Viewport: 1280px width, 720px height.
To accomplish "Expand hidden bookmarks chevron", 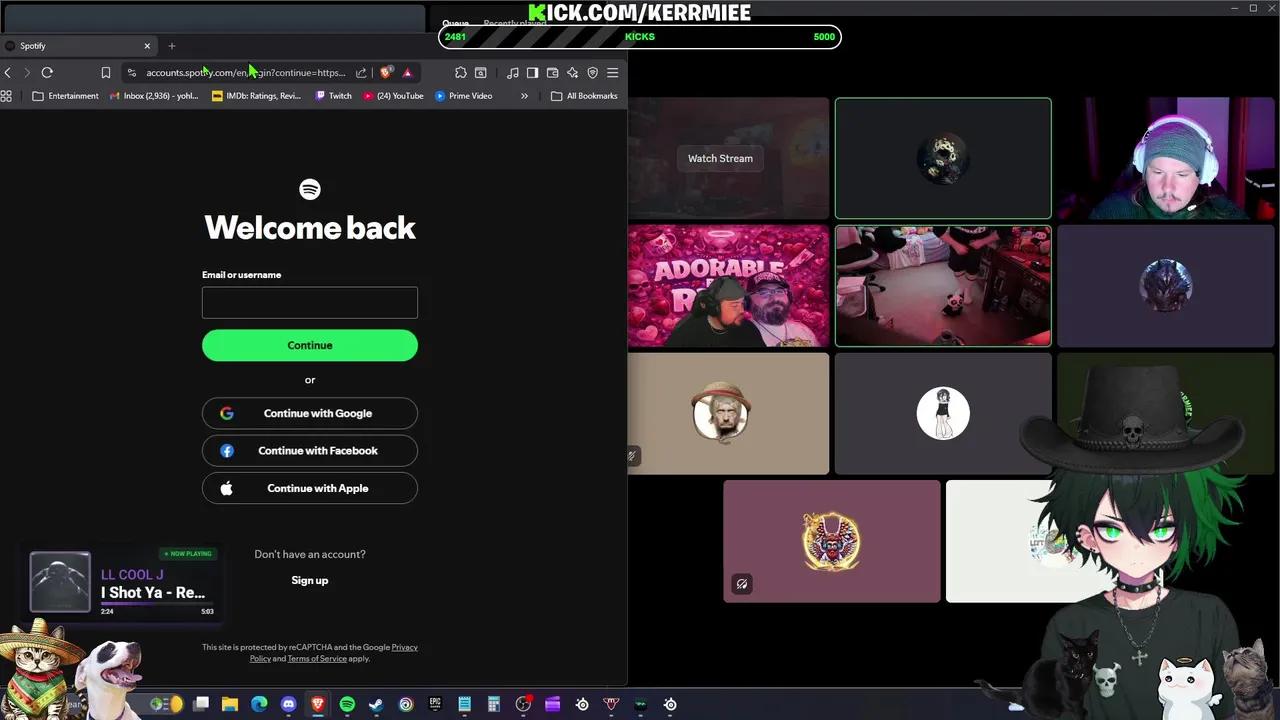I will (524, 96).
